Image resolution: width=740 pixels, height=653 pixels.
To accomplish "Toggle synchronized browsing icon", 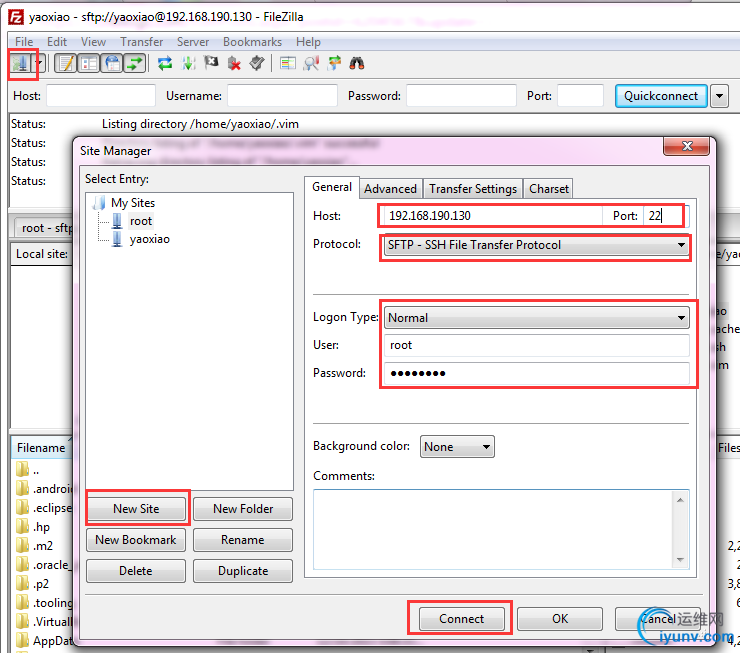I will 335,63.
